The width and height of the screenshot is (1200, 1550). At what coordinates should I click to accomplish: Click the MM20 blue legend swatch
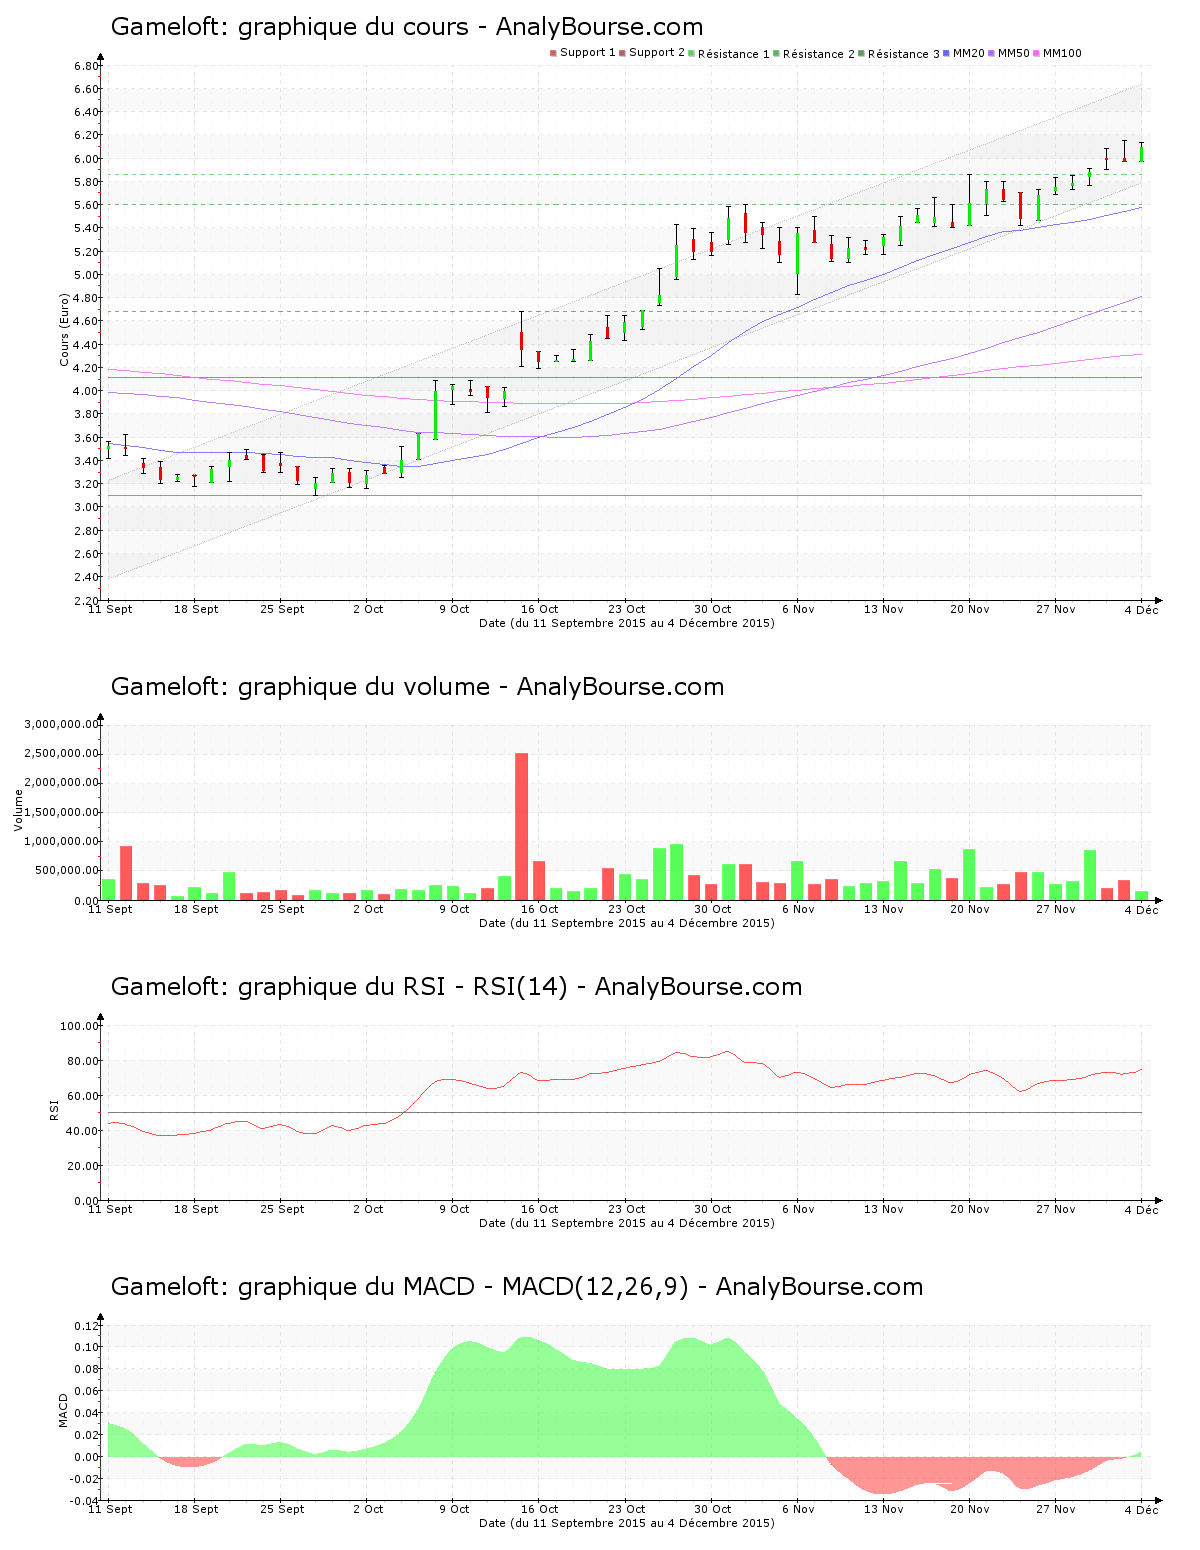point(947,53)
